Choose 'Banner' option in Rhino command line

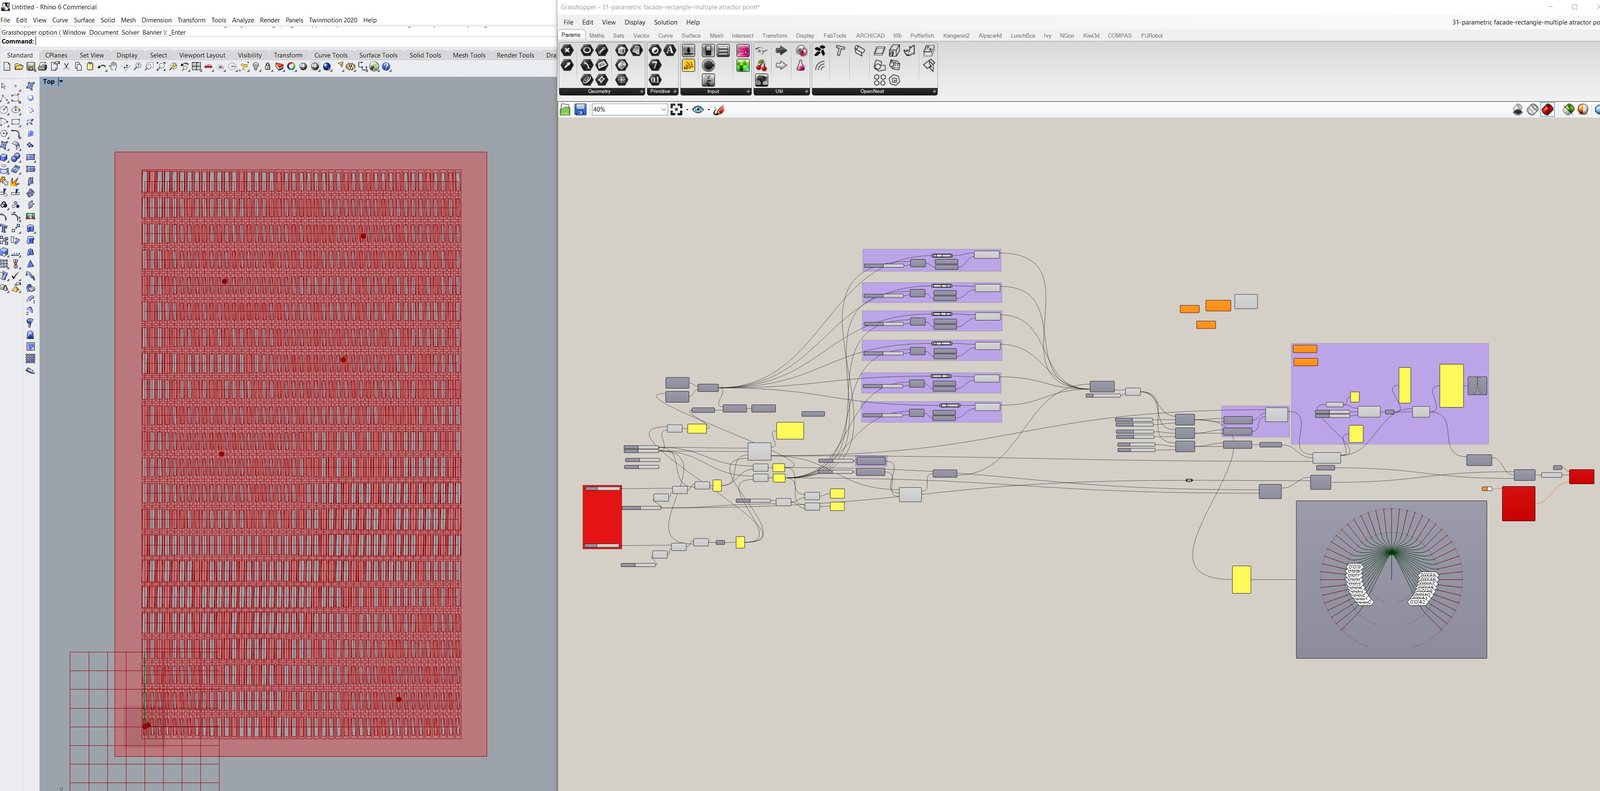click(152, 32)
